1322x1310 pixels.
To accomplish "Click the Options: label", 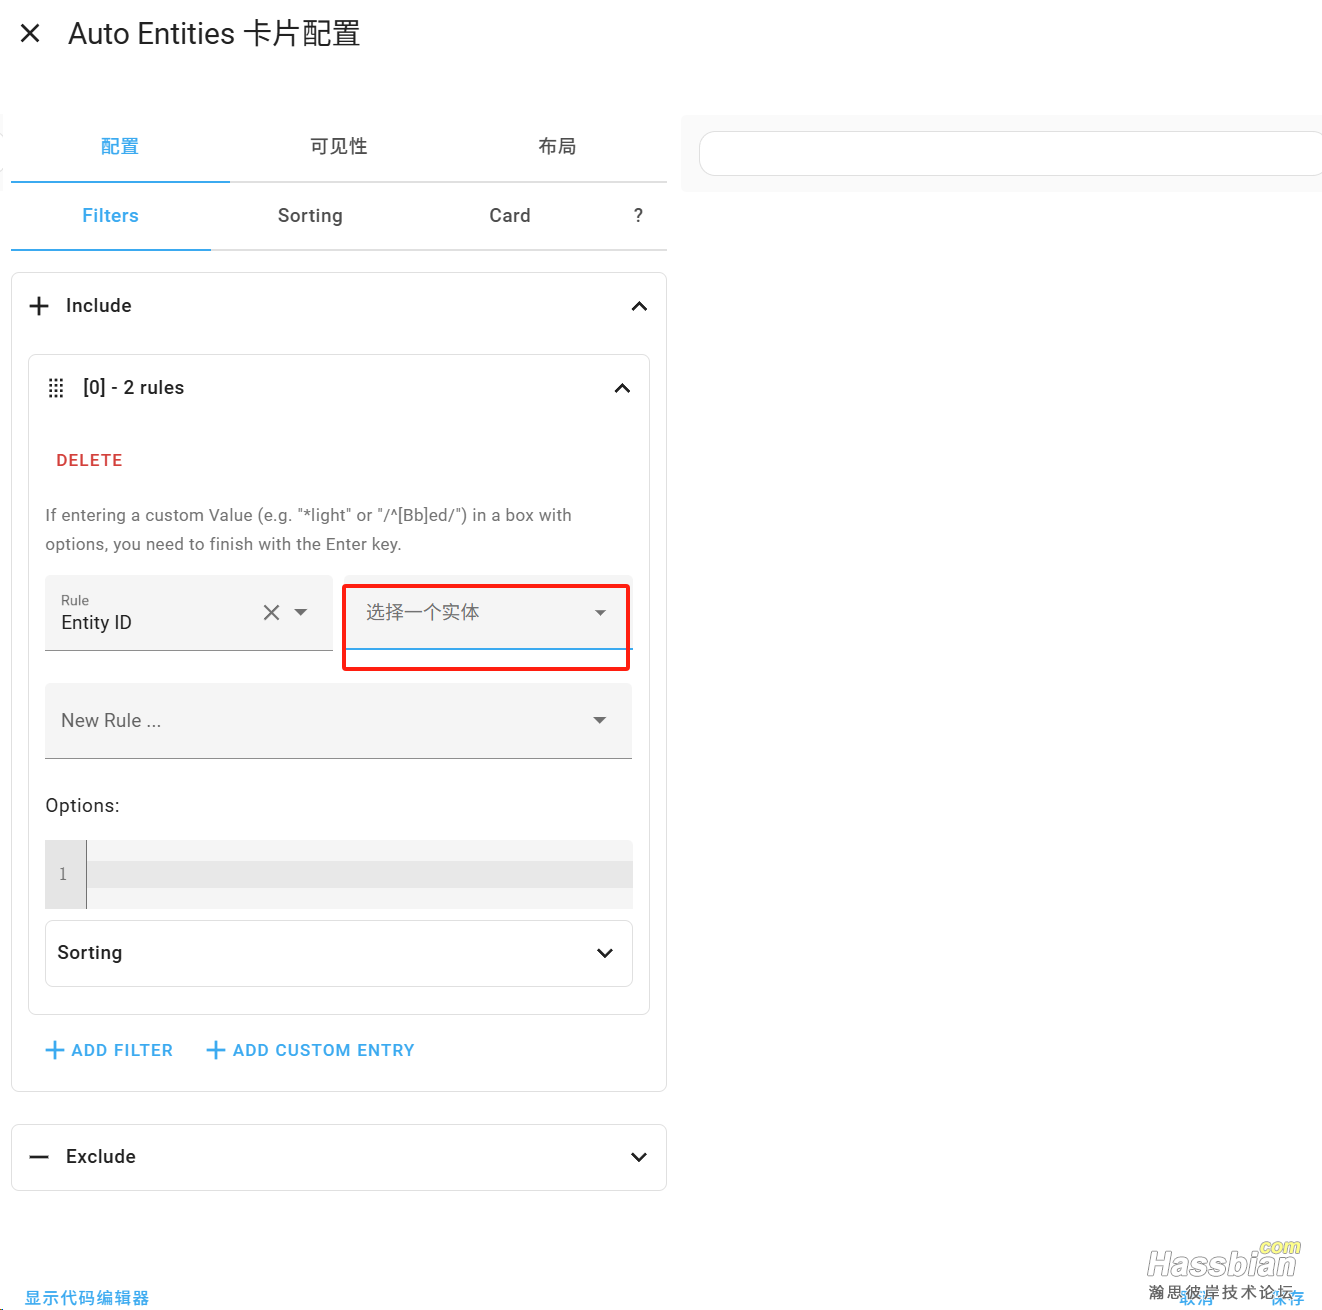I will tap(82, 806).
